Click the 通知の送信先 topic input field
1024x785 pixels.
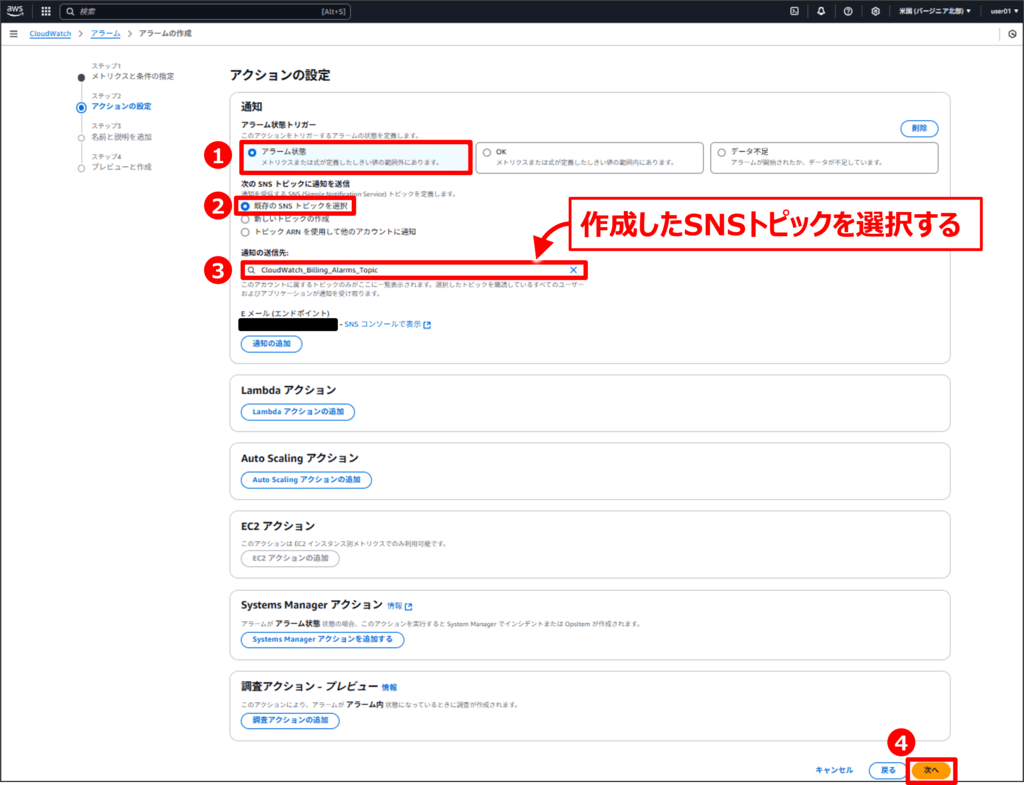click(x=413, y=270)
